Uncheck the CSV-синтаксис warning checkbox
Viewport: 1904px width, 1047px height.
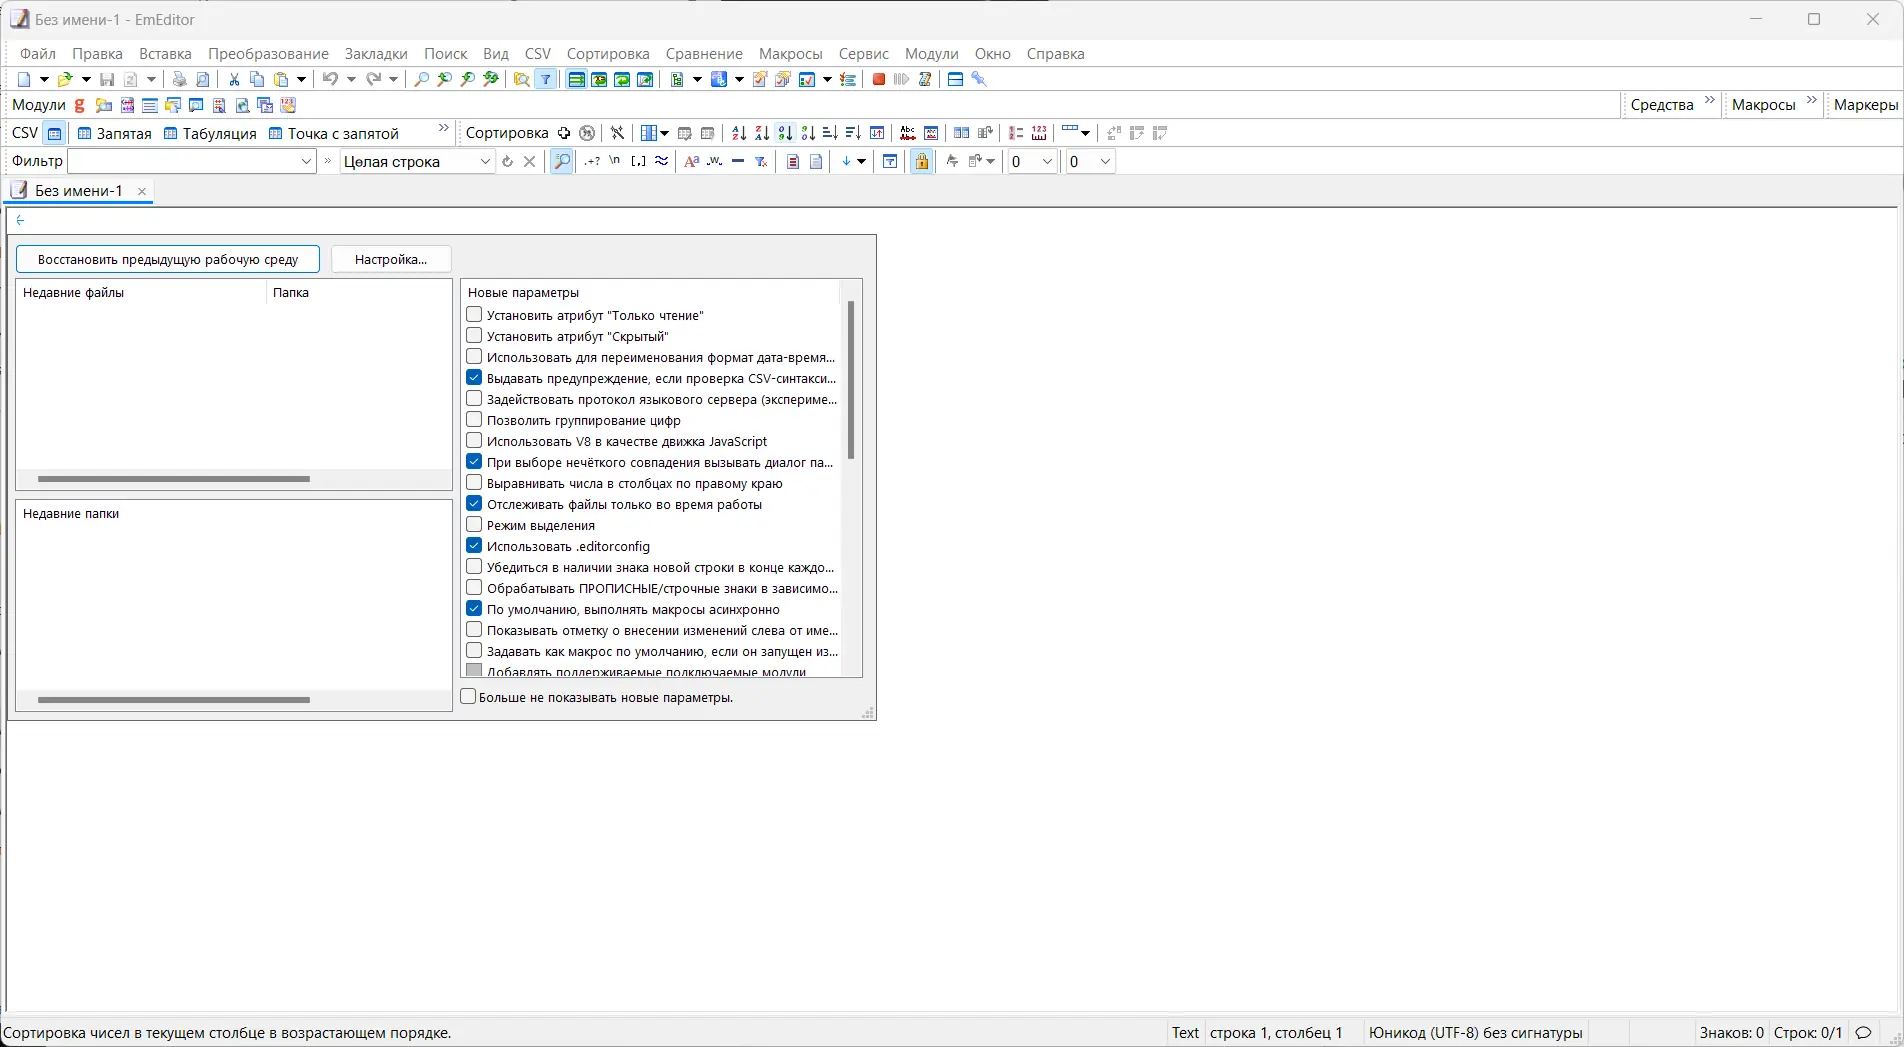pyautogui.click(x=474, y=377)
